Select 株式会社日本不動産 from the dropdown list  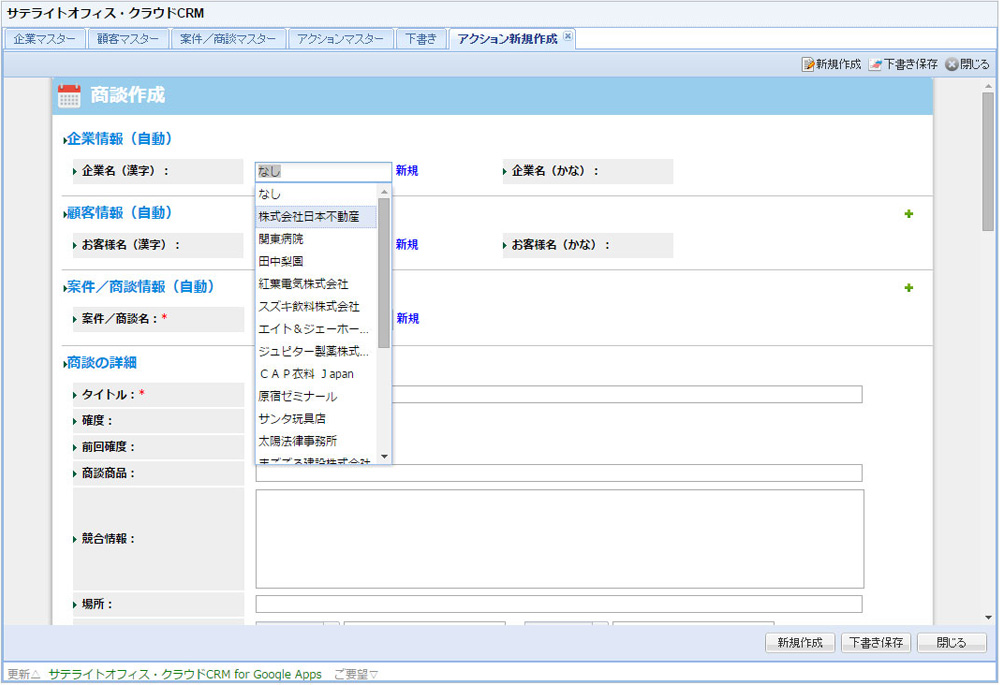(308, 216)
